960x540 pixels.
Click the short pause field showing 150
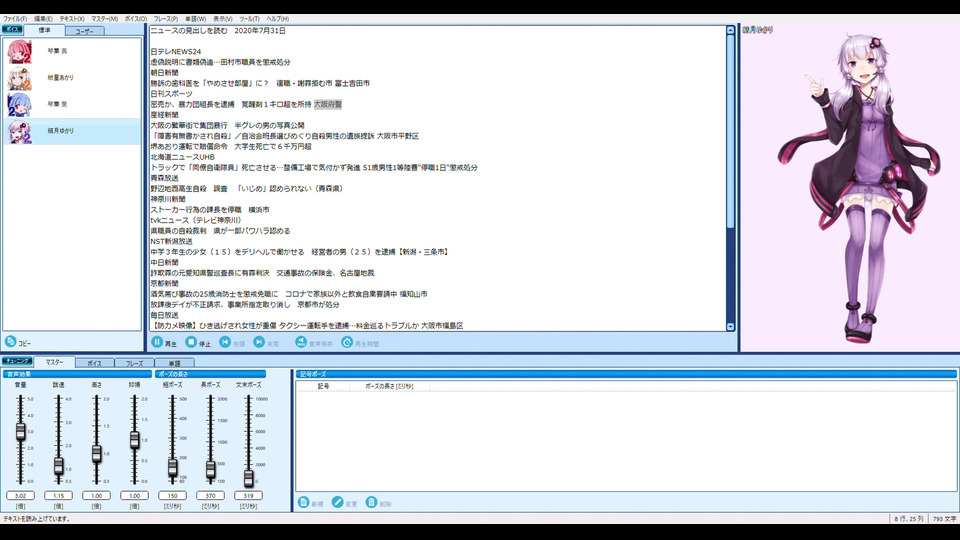172,495
